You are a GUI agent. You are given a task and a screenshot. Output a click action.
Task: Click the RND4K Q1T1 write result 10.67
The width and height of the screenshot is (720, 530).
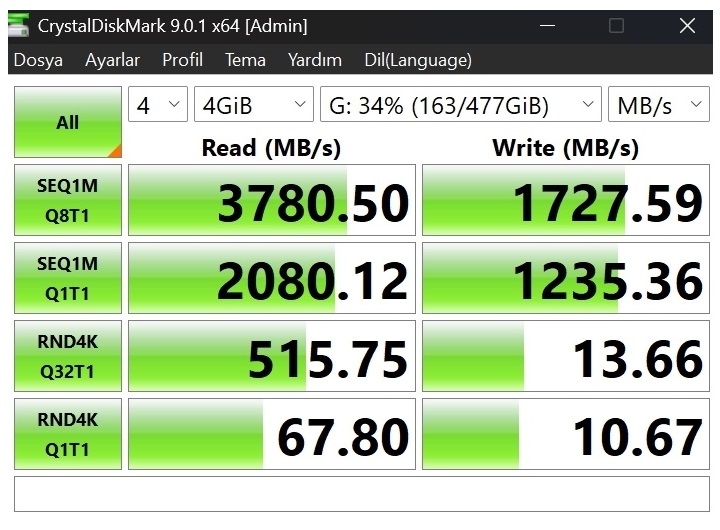coord(565,434)
